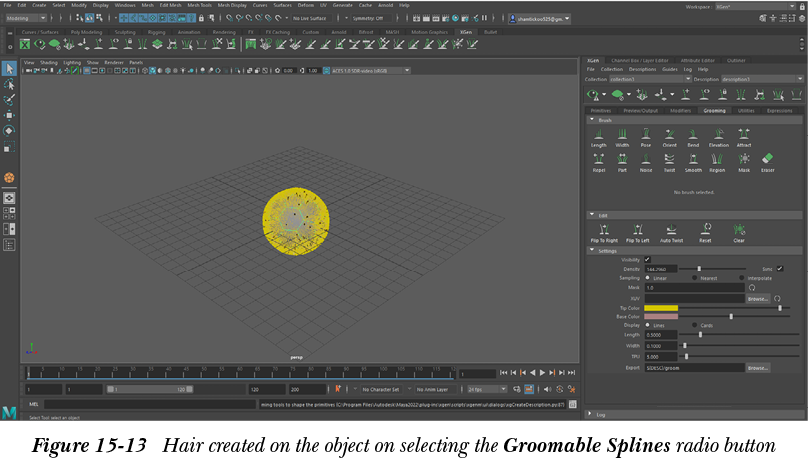The height and width of the screenshot is (467, 808).
Task: Select the Eraser brush
Action: click(x=768, y=160)
